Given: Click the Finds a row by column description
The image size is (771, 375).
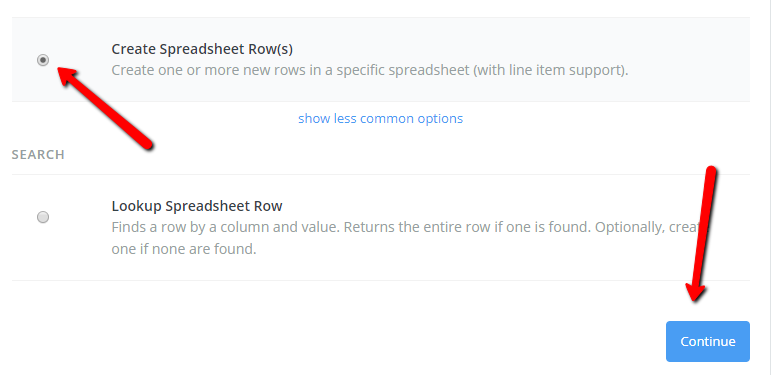Looking at the screenshot, I should tap(408, 238).
